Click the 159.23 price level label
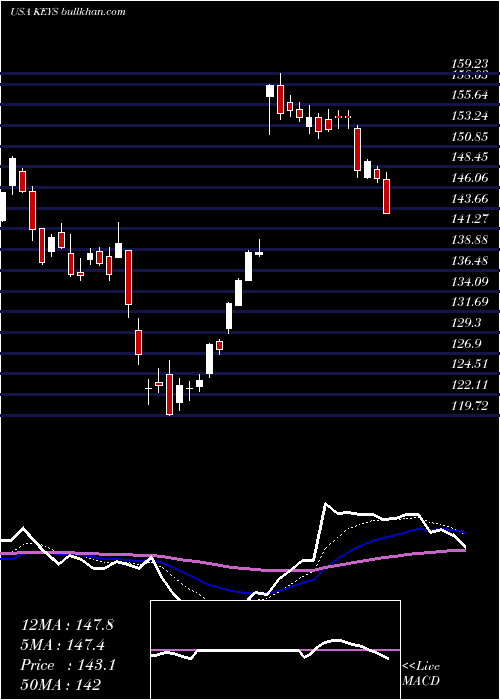 pyautogui.click(x=471, y=64)
